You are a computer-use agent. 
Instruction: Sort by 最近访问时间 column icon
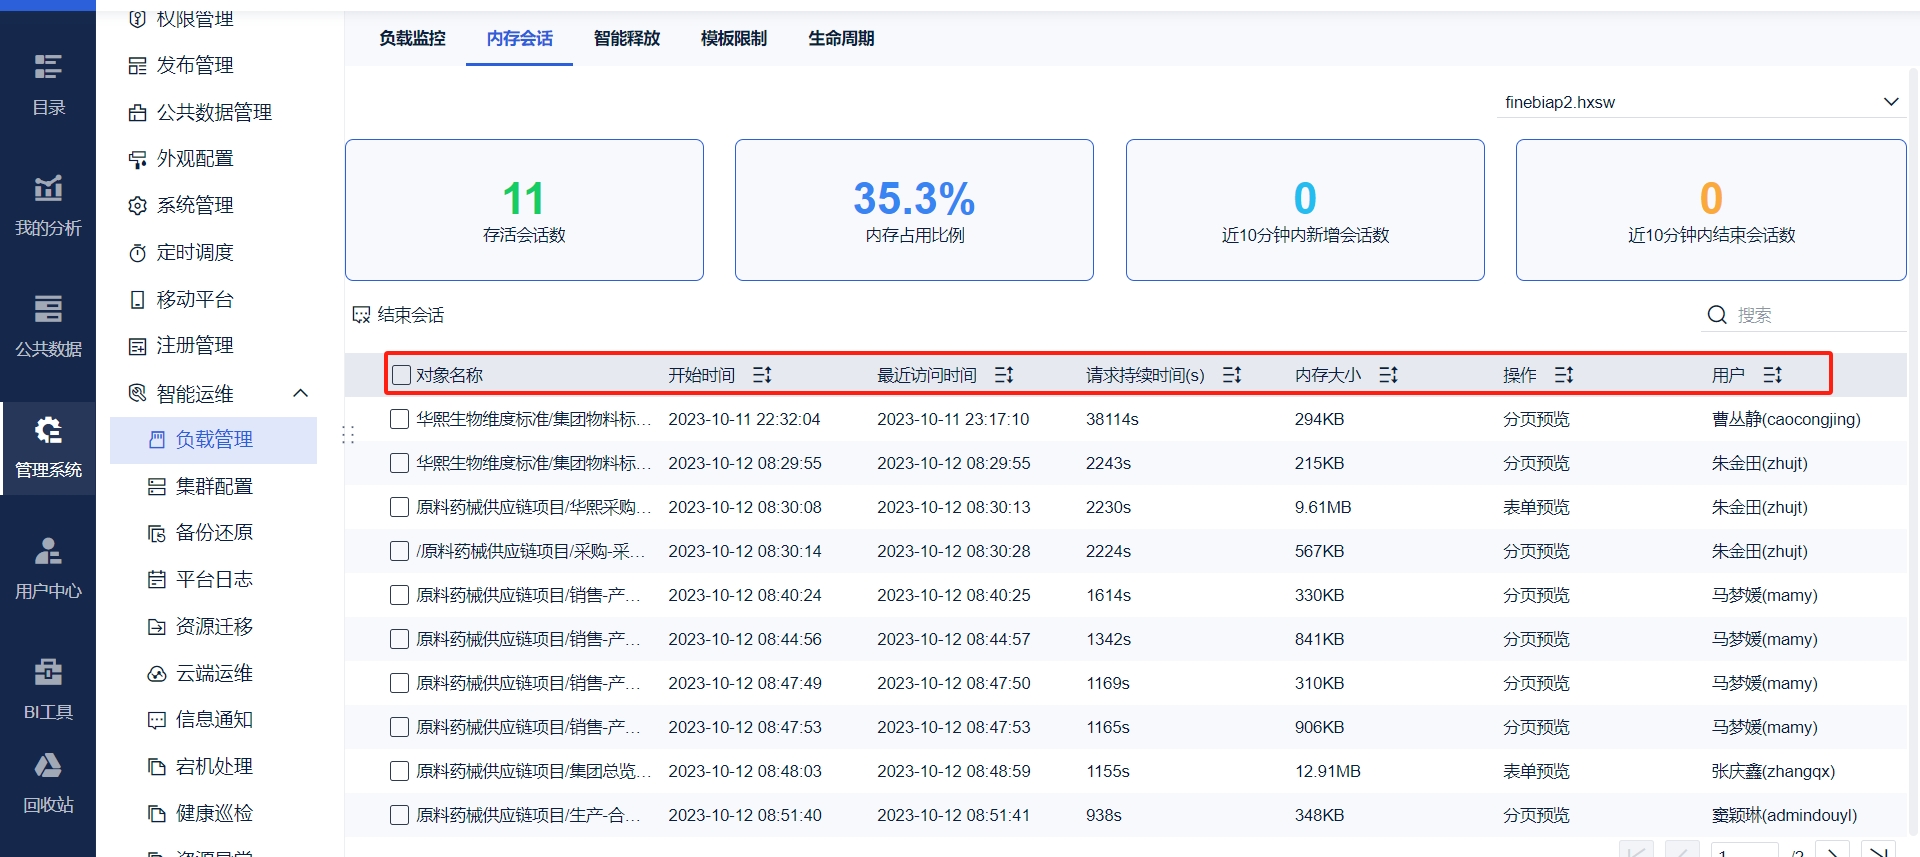tap(1004, 375)
